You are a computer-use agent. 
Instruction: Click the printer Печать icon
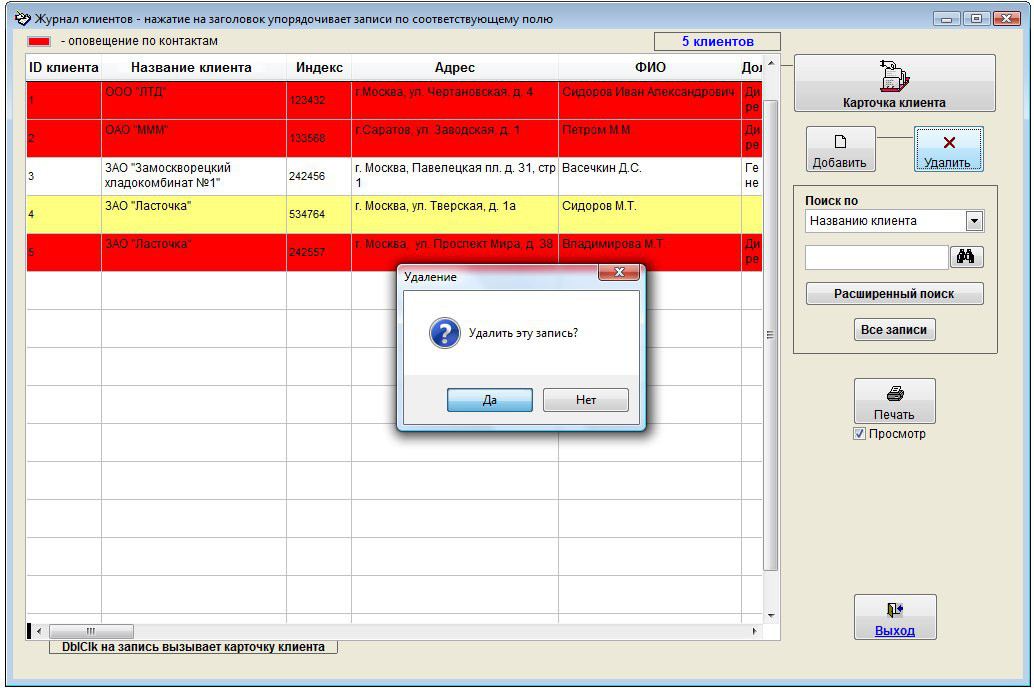coord(894,394)
